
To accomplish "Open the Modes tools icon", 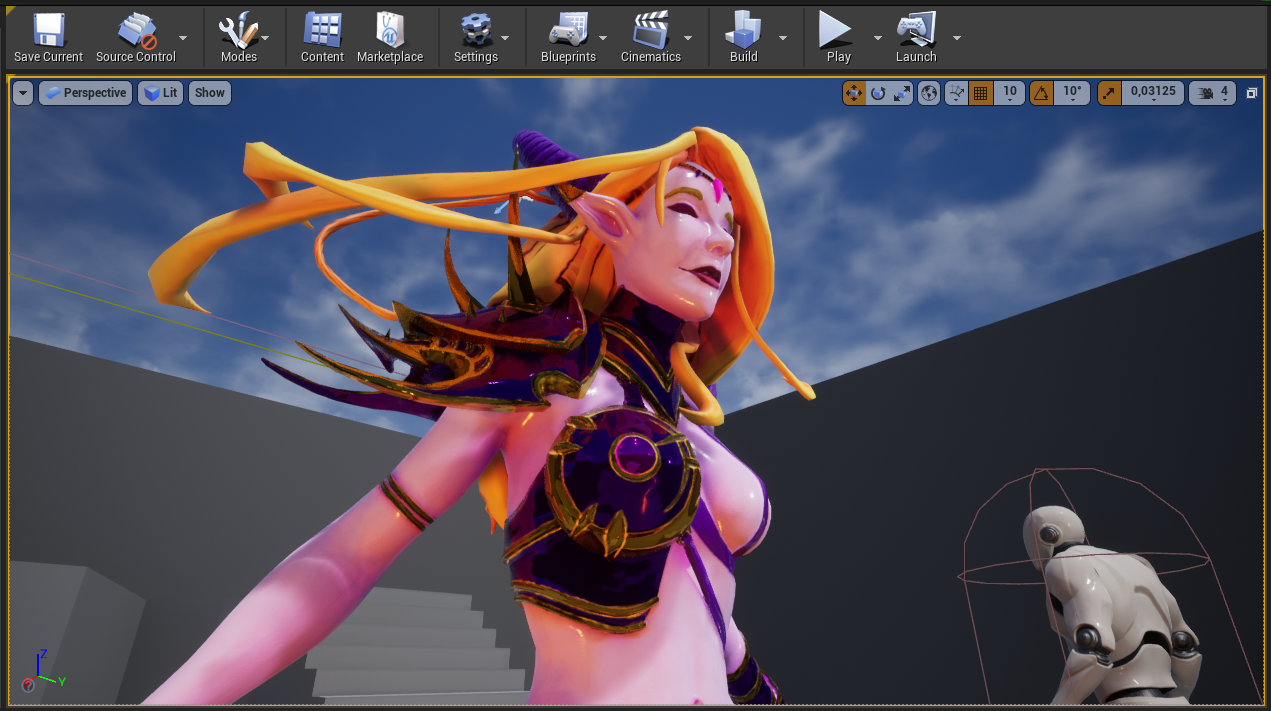I will pos(238,30).
